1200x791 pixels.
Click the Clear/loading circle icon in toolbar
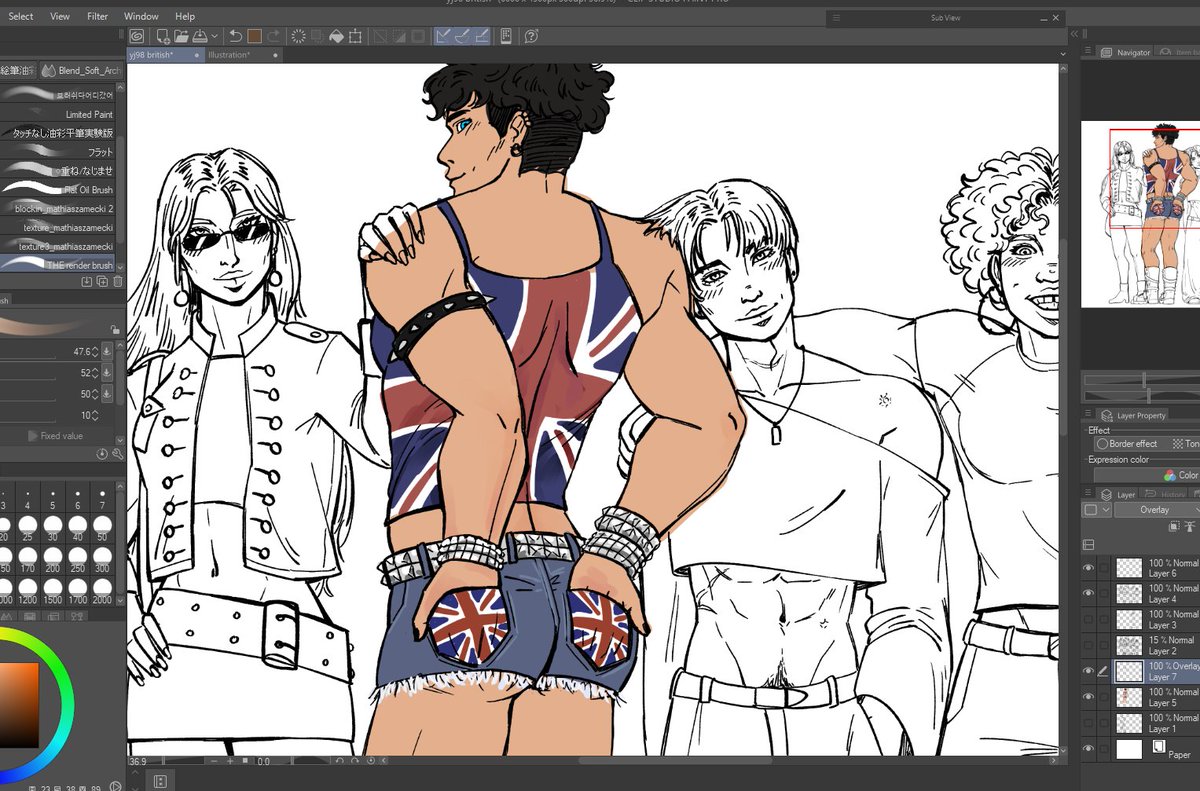click(299, 36)
